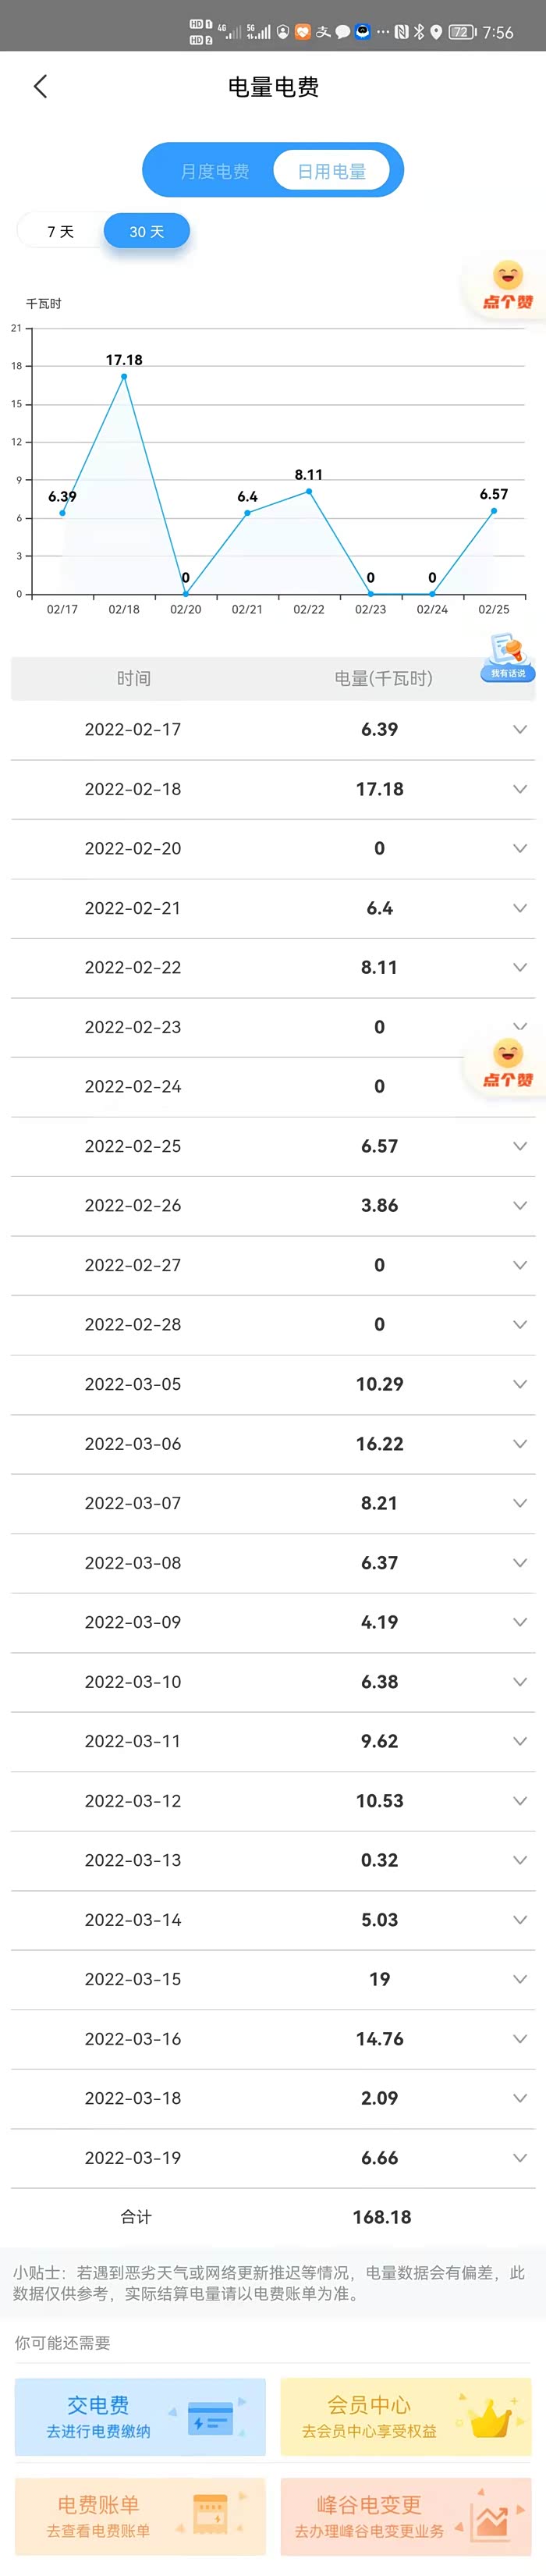546x2576 pixels.
Task: Tap the 8.11 chart point for 02/22
Action: click(309, 491)
